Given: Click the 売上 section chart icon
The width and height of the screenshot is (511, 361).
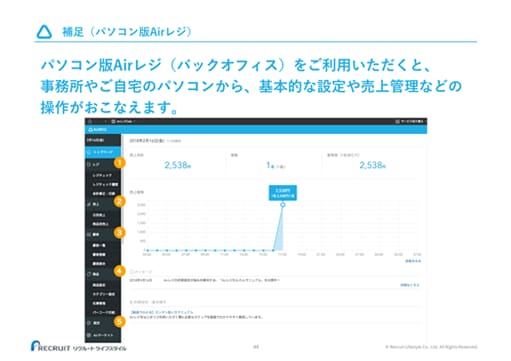Looking at the screenshot, I should click(89, 204).
